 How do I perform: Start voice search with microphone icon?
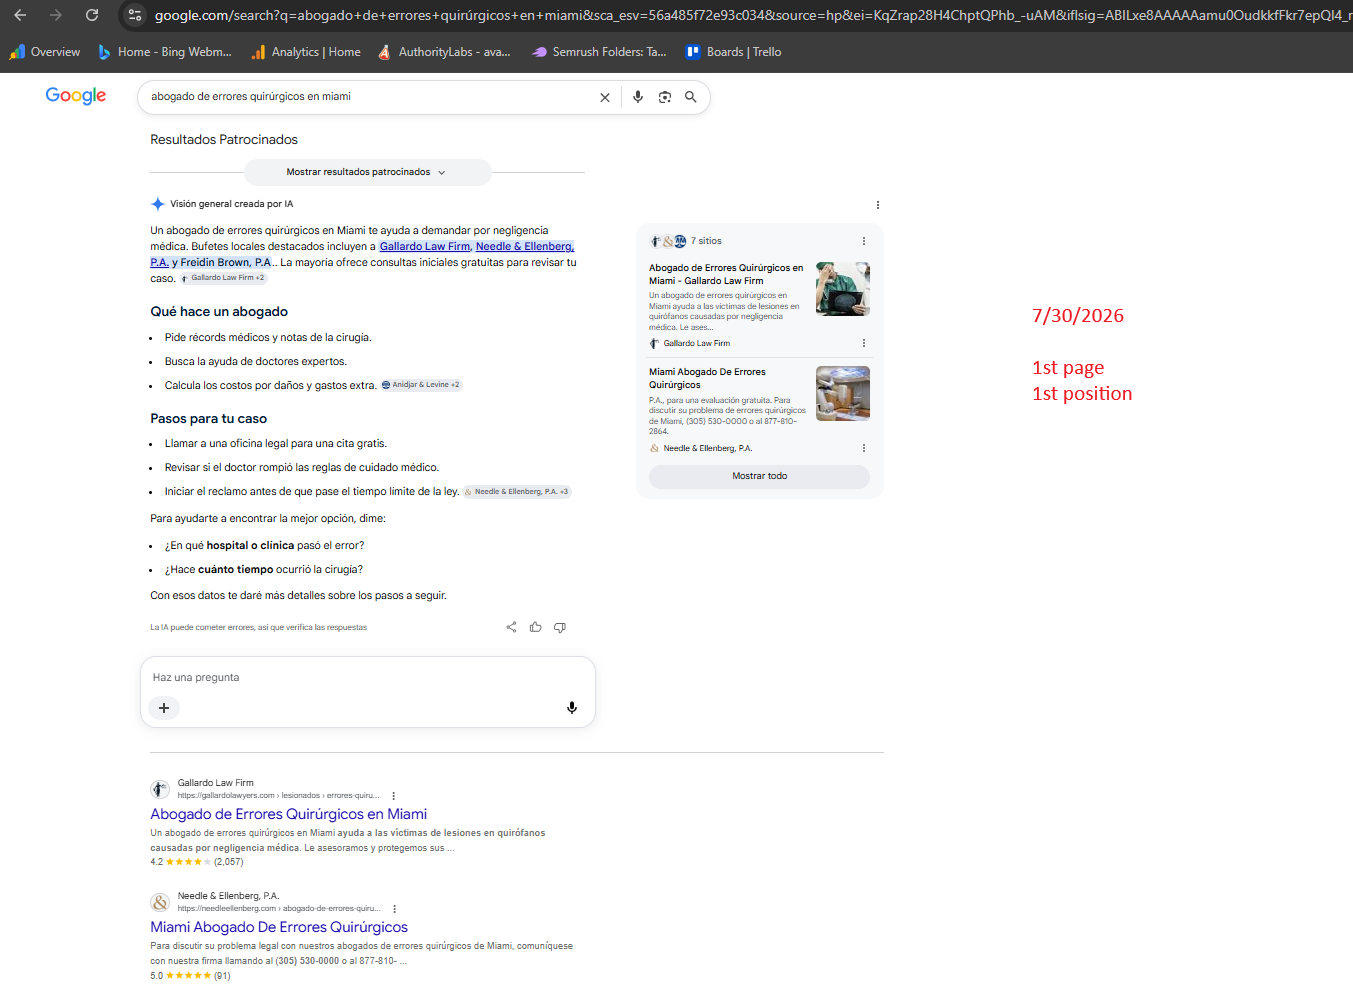click(638, 97)
